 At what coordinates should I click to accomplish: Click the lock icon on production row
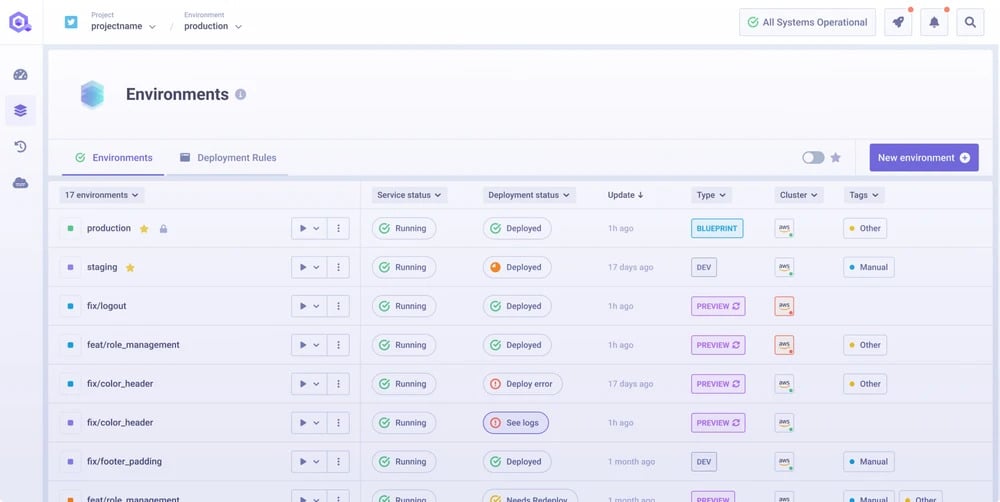(163, 228)
